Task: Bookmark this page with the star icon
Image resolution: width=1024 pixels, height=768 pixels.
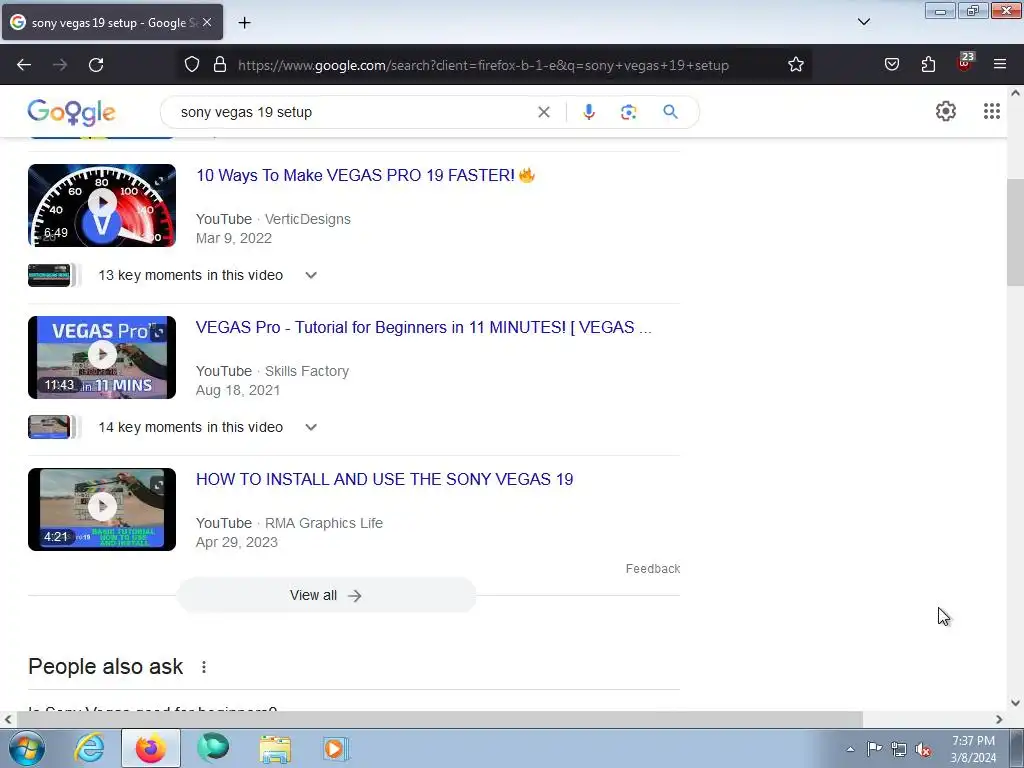Action: point(795,65)
